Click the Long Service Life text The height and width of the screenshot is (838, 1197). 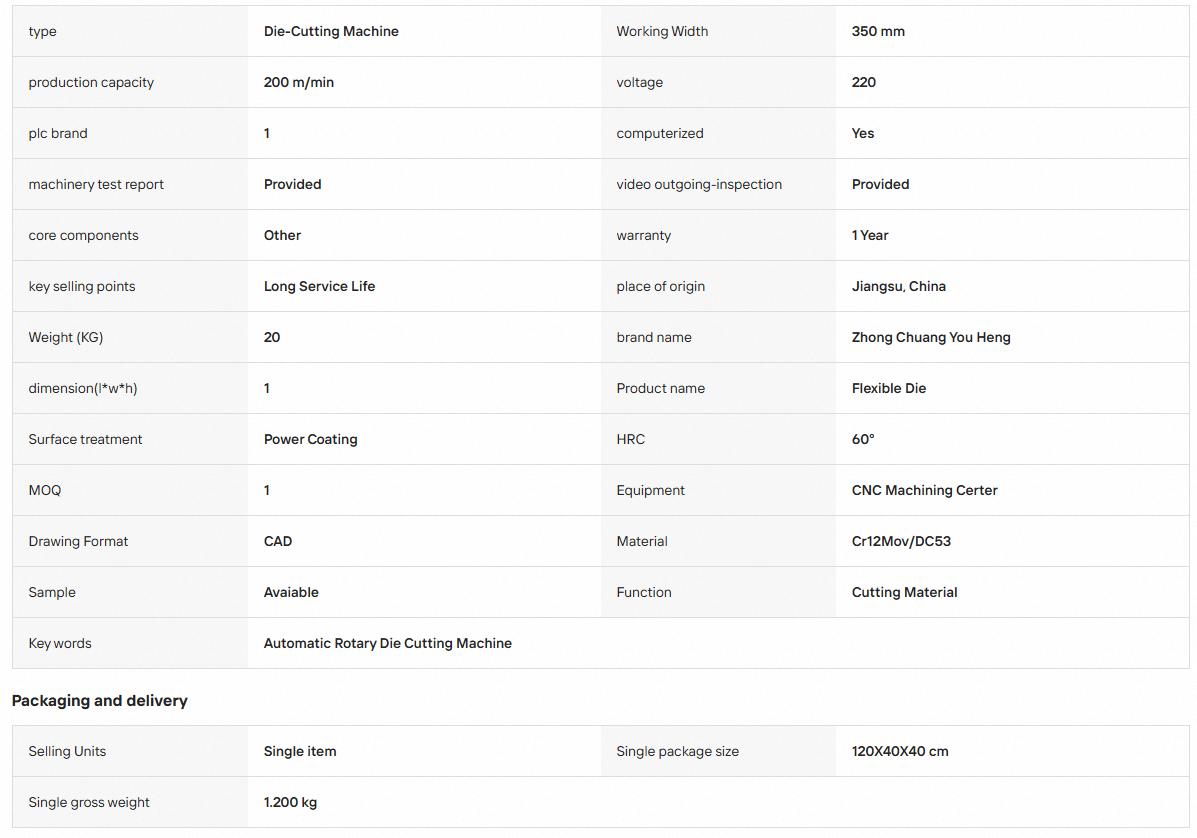[319, 286]
